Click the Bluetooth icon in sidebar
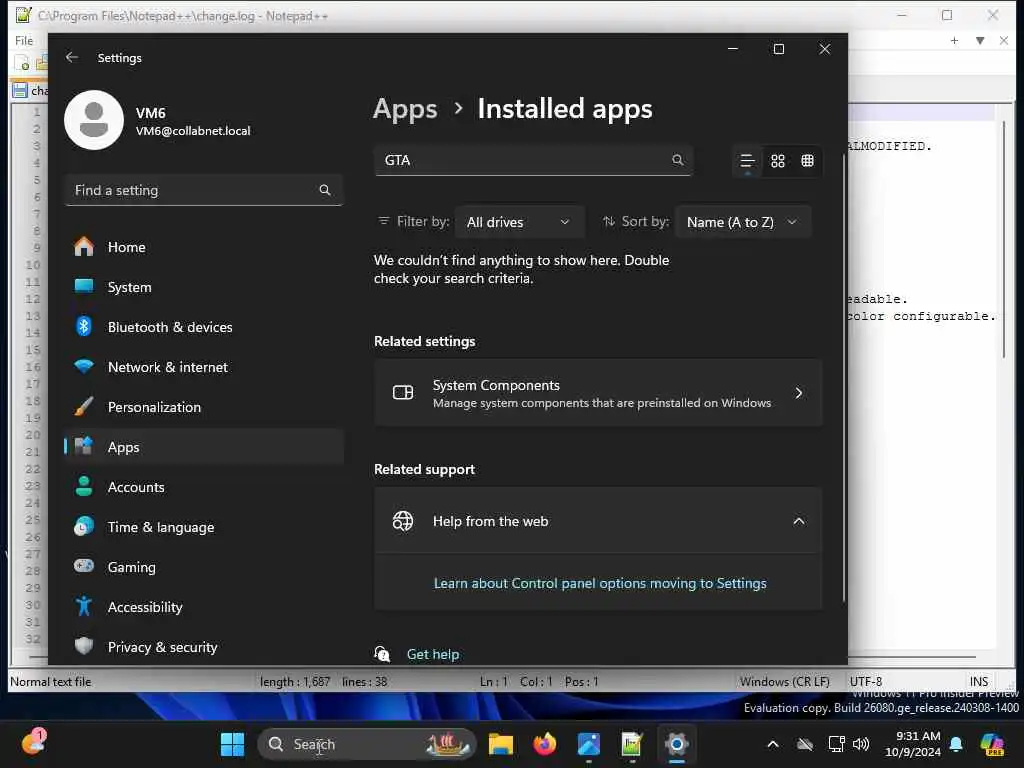The width and height of the screenshot is (1024, 768). click(x=84, y=327)
